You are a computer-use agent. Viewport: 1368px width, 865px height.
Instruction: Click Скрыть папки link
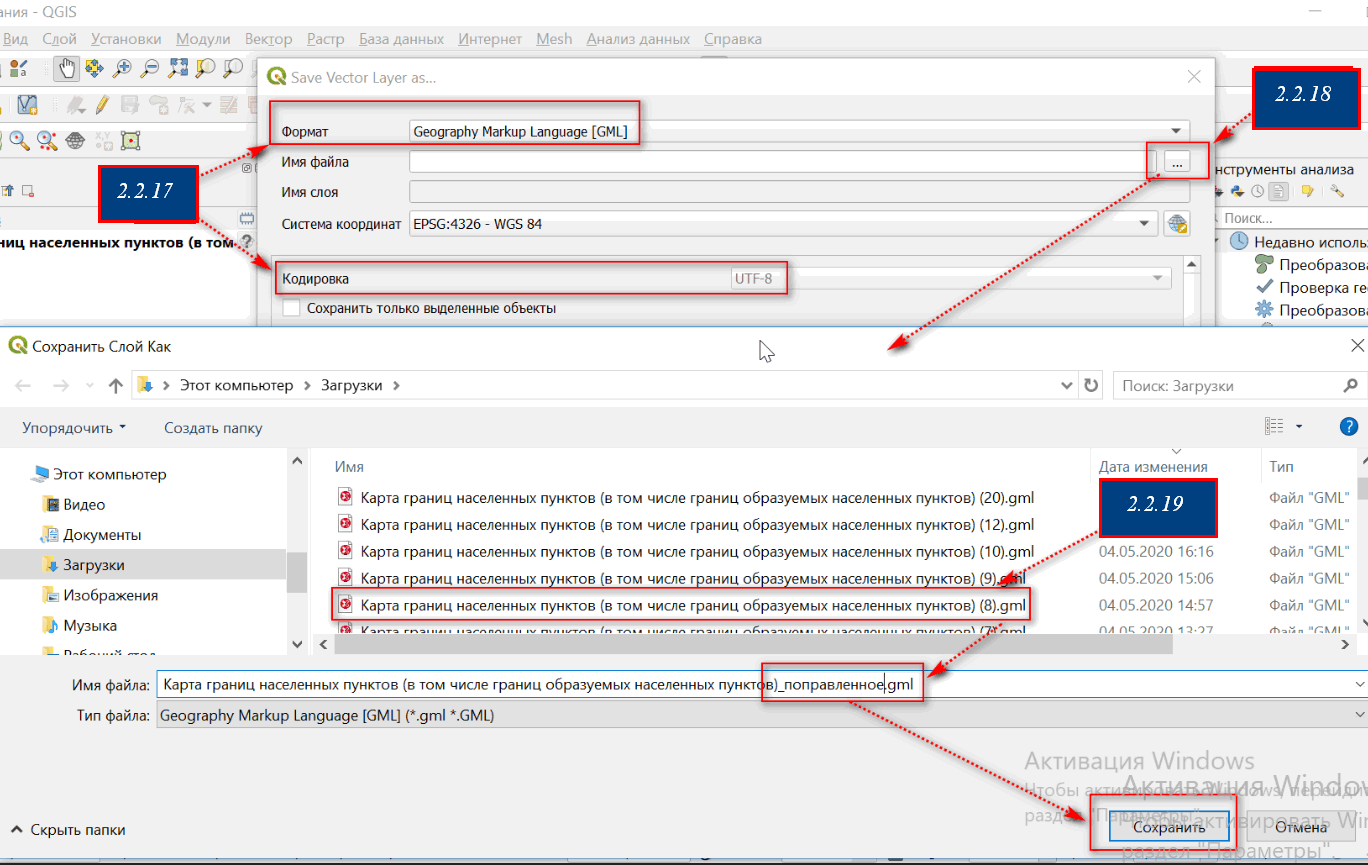(x=68, y=829)
